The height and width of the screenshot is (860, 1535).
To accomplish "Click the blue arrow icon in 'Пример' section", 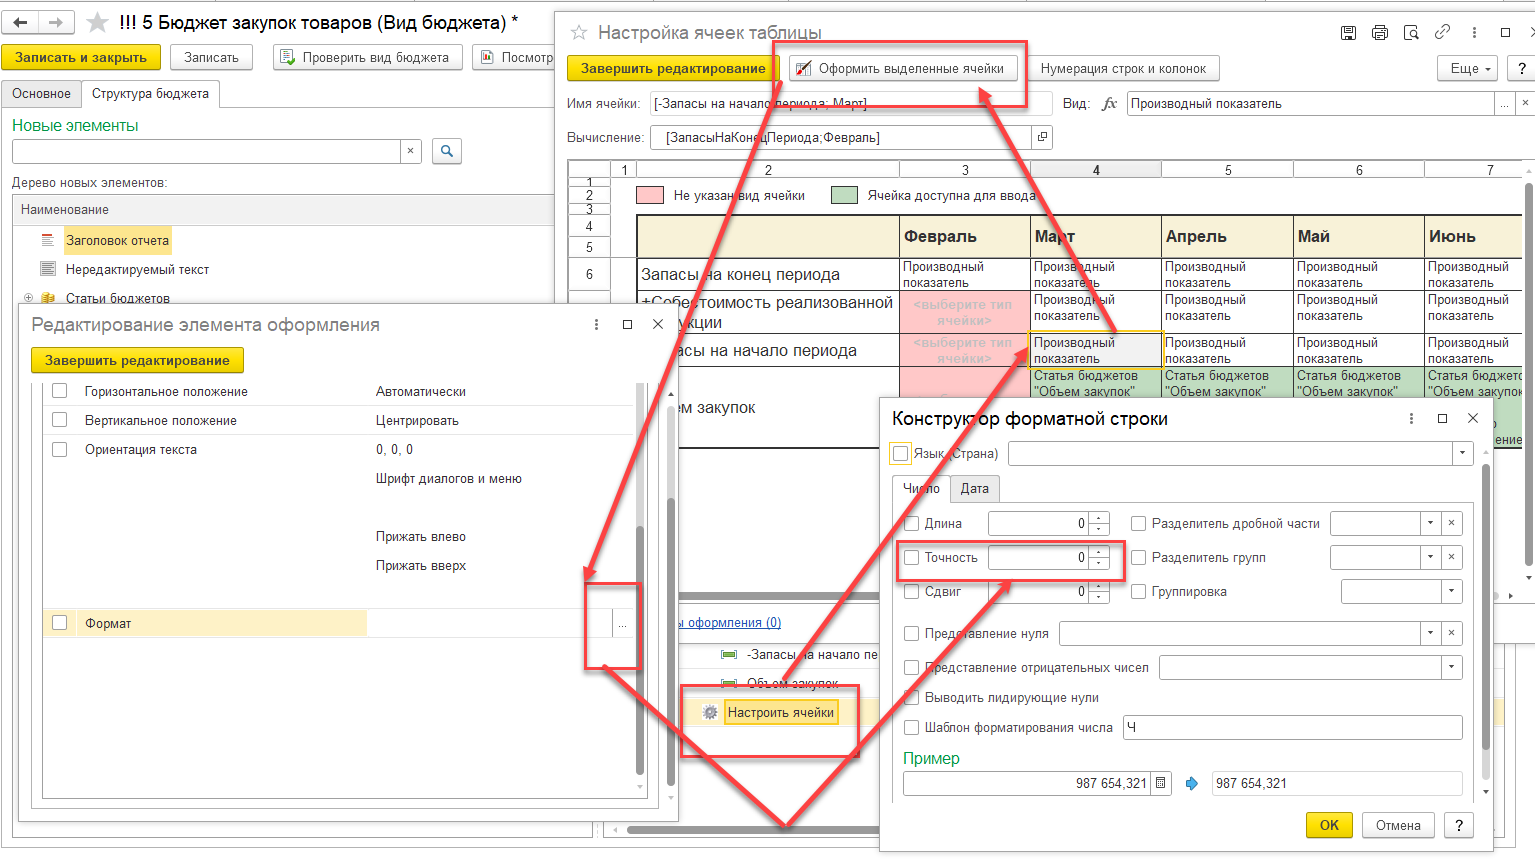I will [x=1192, y=783].
